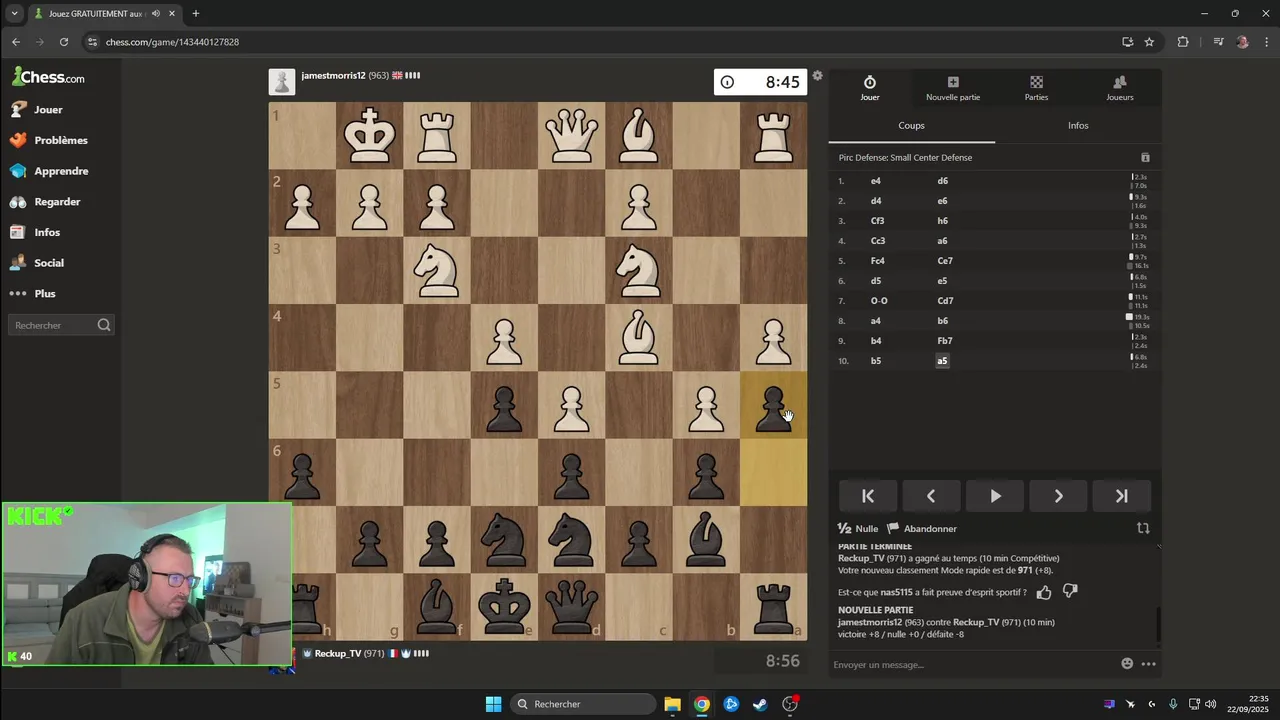This screenshot has width=1280, height=720.
Task: Give thumbs up for nas5115 sportsmanship
Action: coord(1044,592)
